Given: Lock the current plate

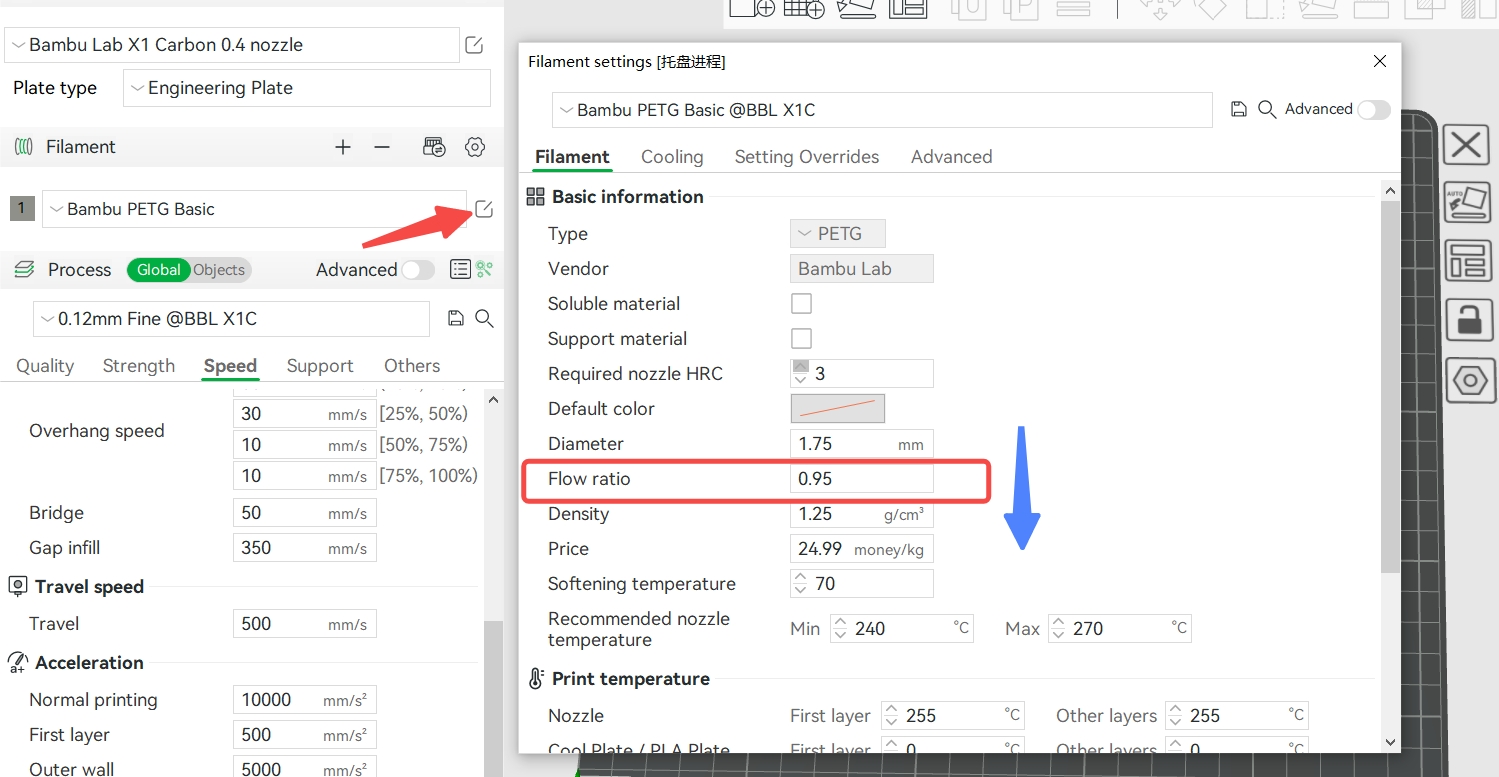Looking at the screenshot, I should [1467, 321].
